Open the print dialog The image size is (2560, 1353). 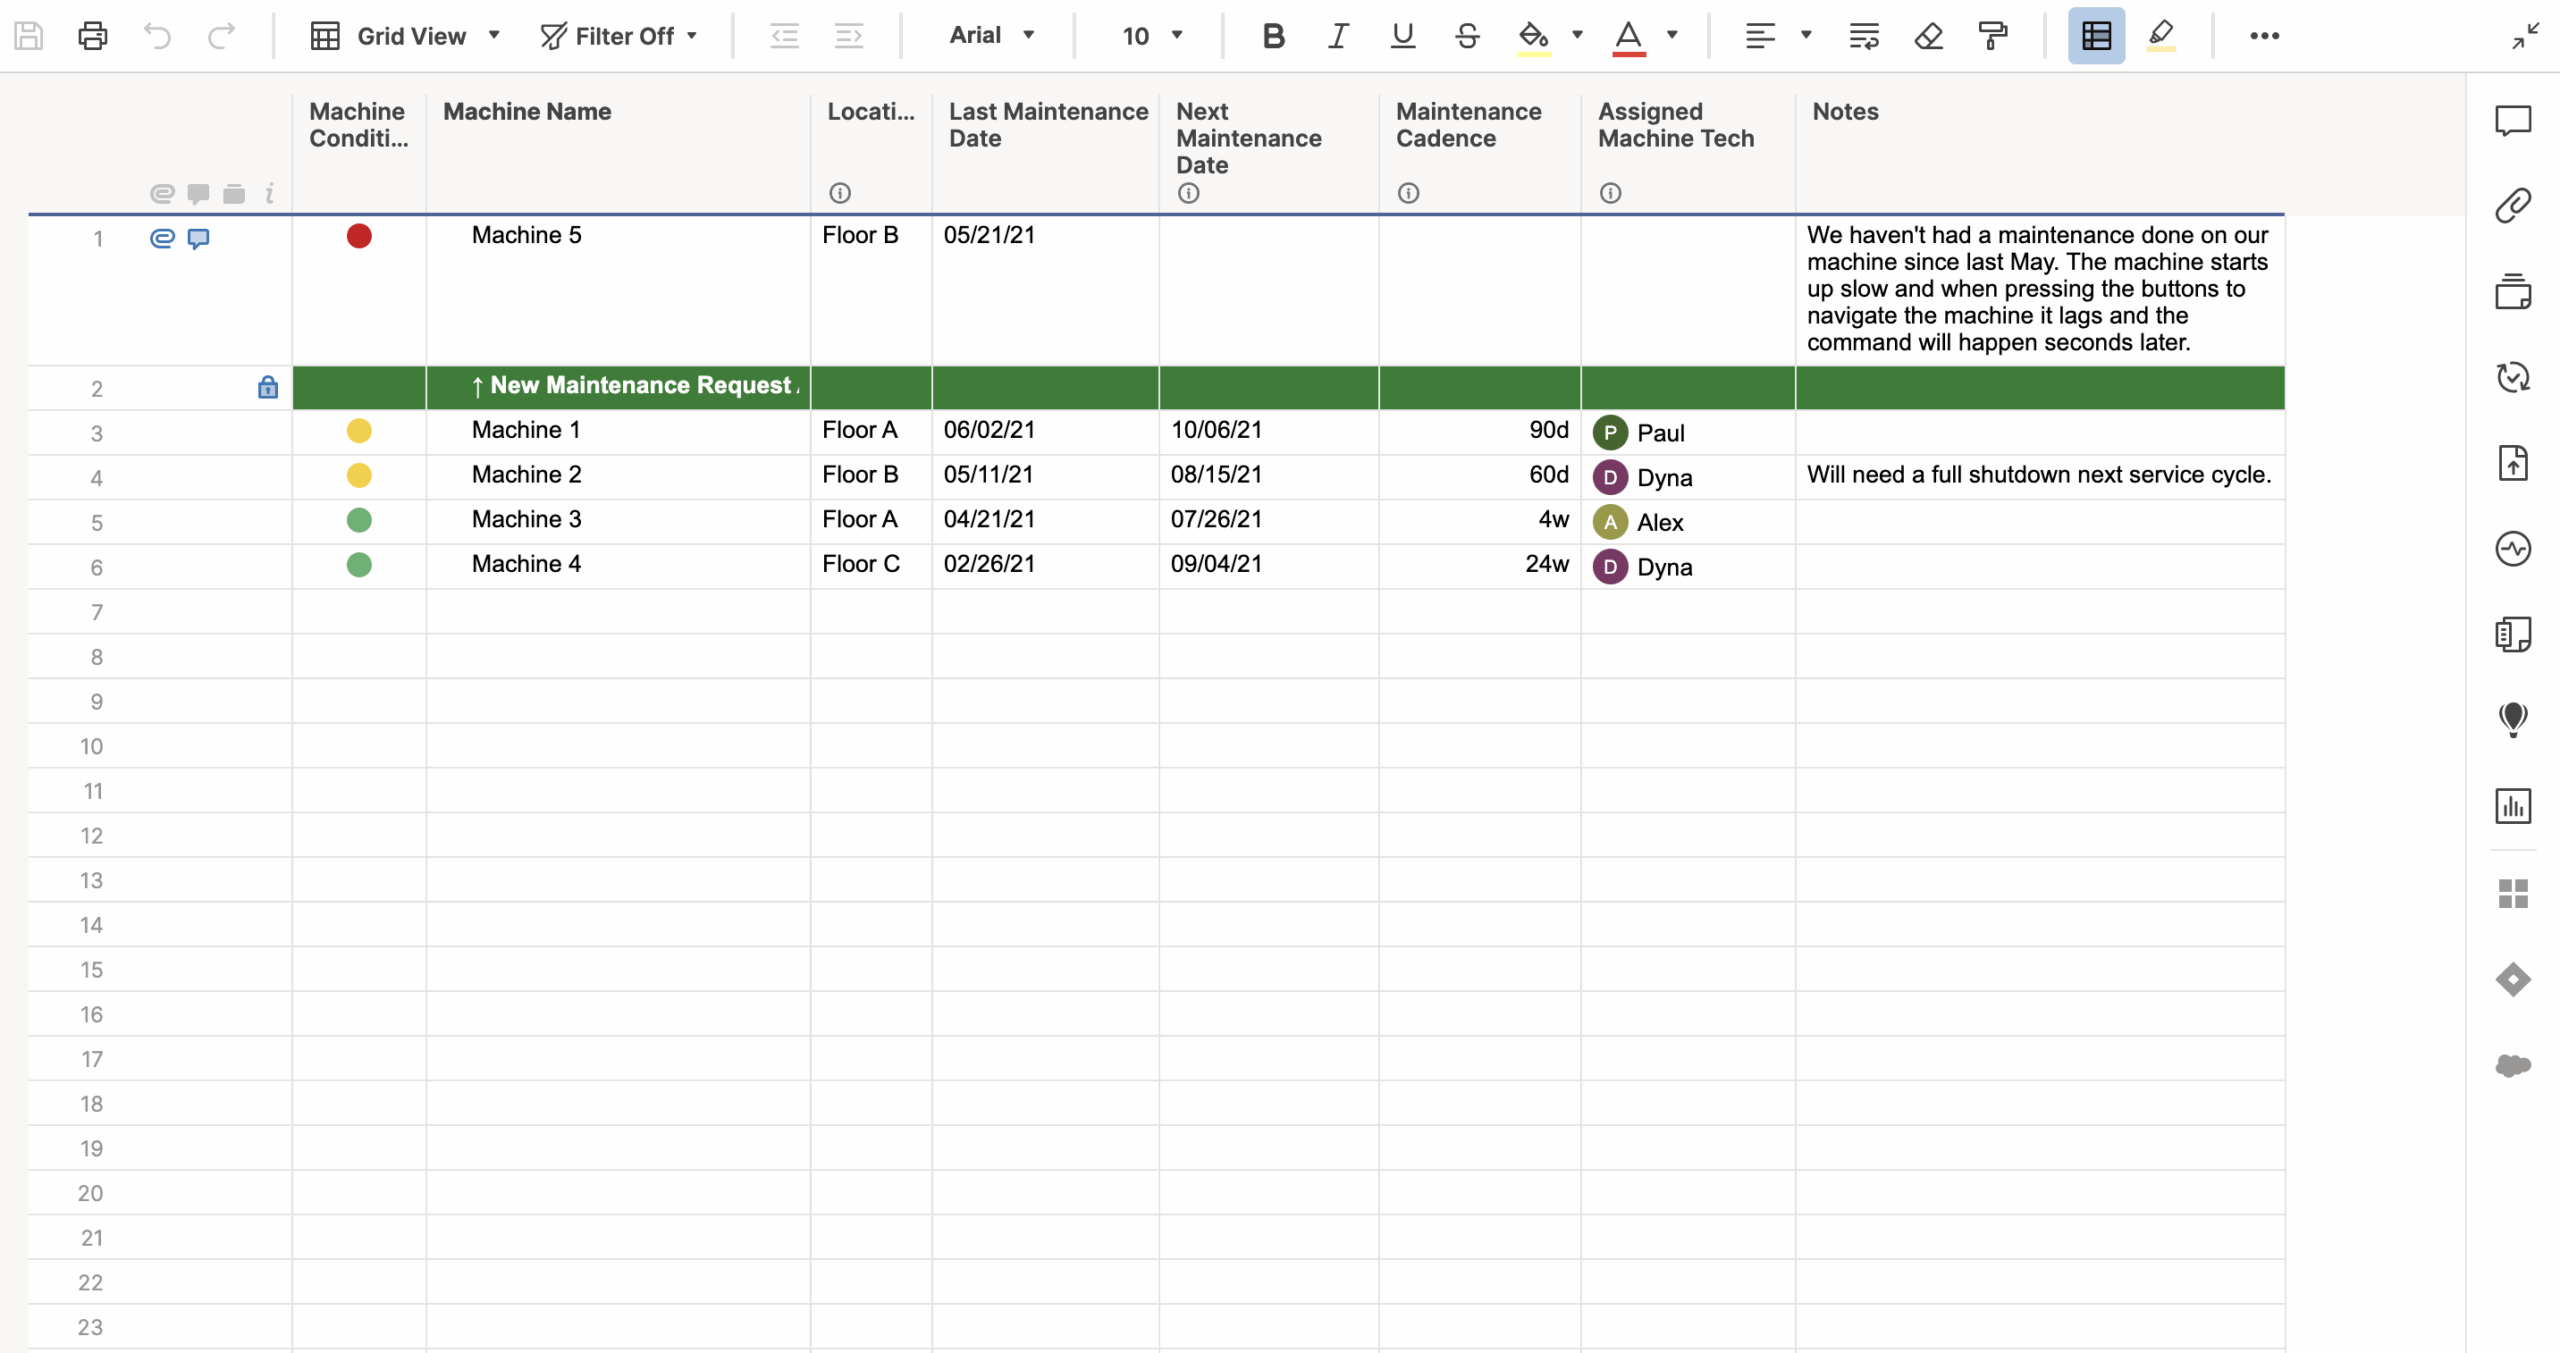coord(91,35)
